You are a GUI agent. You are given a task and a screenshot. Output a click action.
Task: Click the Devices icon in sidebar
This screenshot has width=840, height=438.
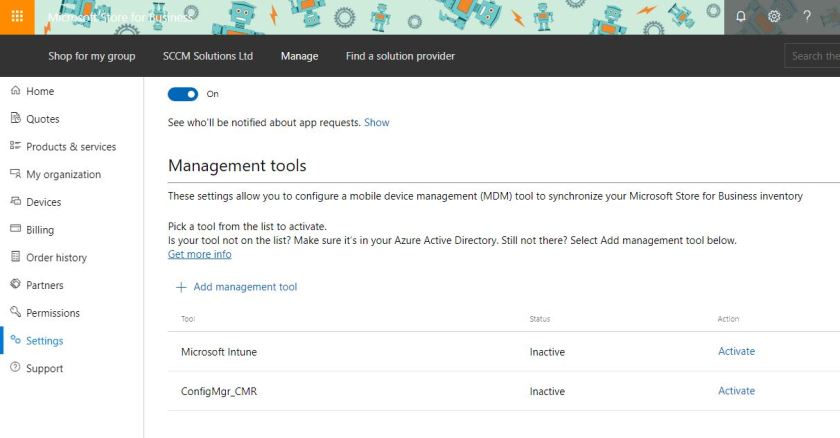15,202
